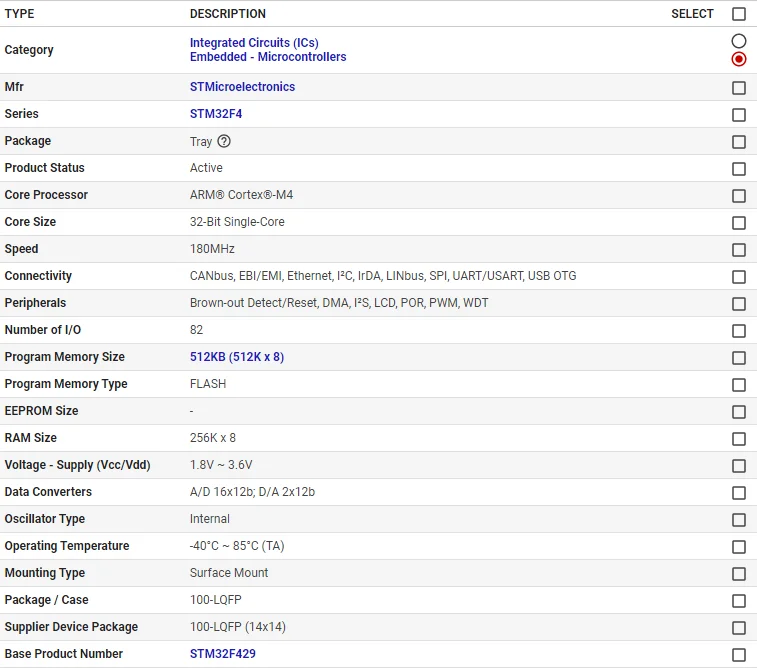757x668 pixels.
Task: Check the Connectivity row checkbox
Action: point(739,277)
